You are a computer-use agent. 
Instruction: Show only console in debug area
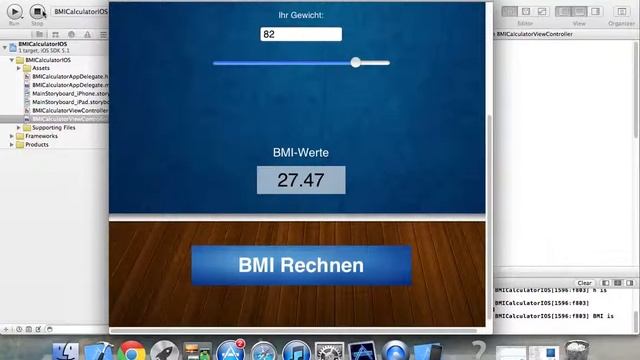coord(630,283)
